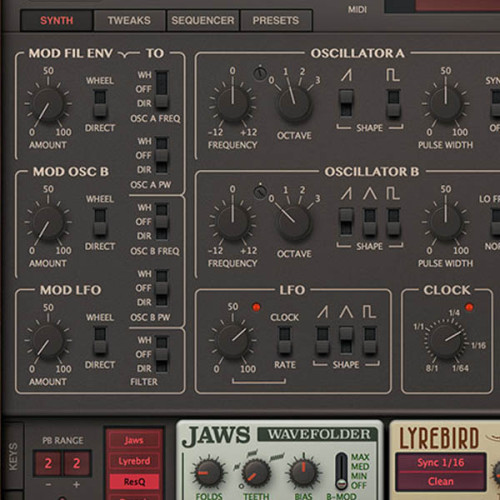Toggle Oscillator B sawtooth shape switch

coord(346,222)
